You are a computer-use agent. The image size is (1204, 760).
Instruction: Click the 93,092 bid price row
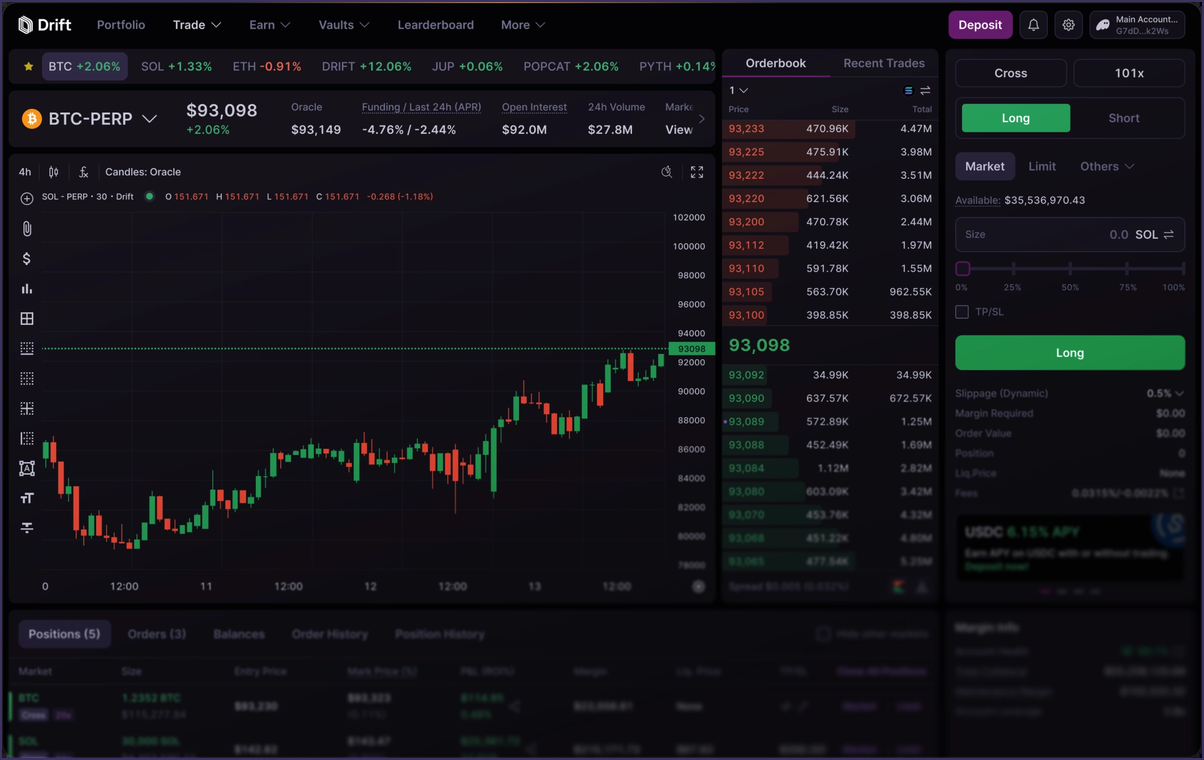[830, 375]
